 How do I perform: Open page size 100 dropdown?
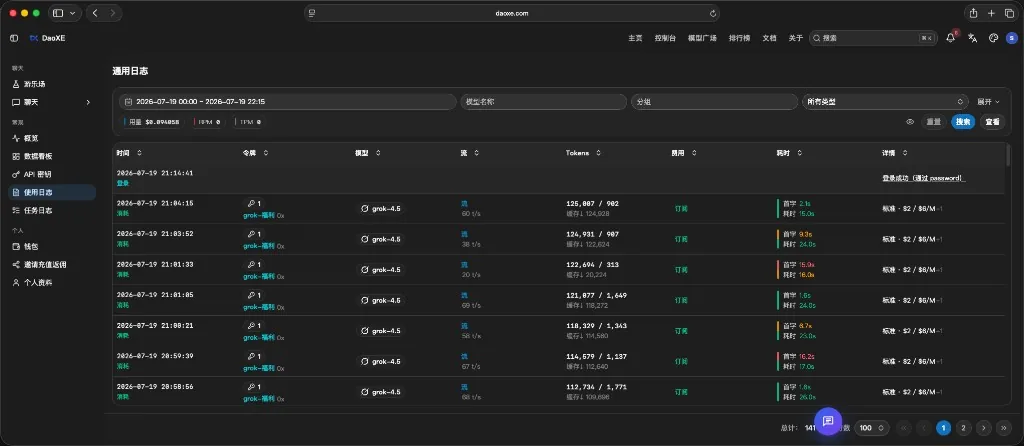pyautogui.click(x=872, y=428)
